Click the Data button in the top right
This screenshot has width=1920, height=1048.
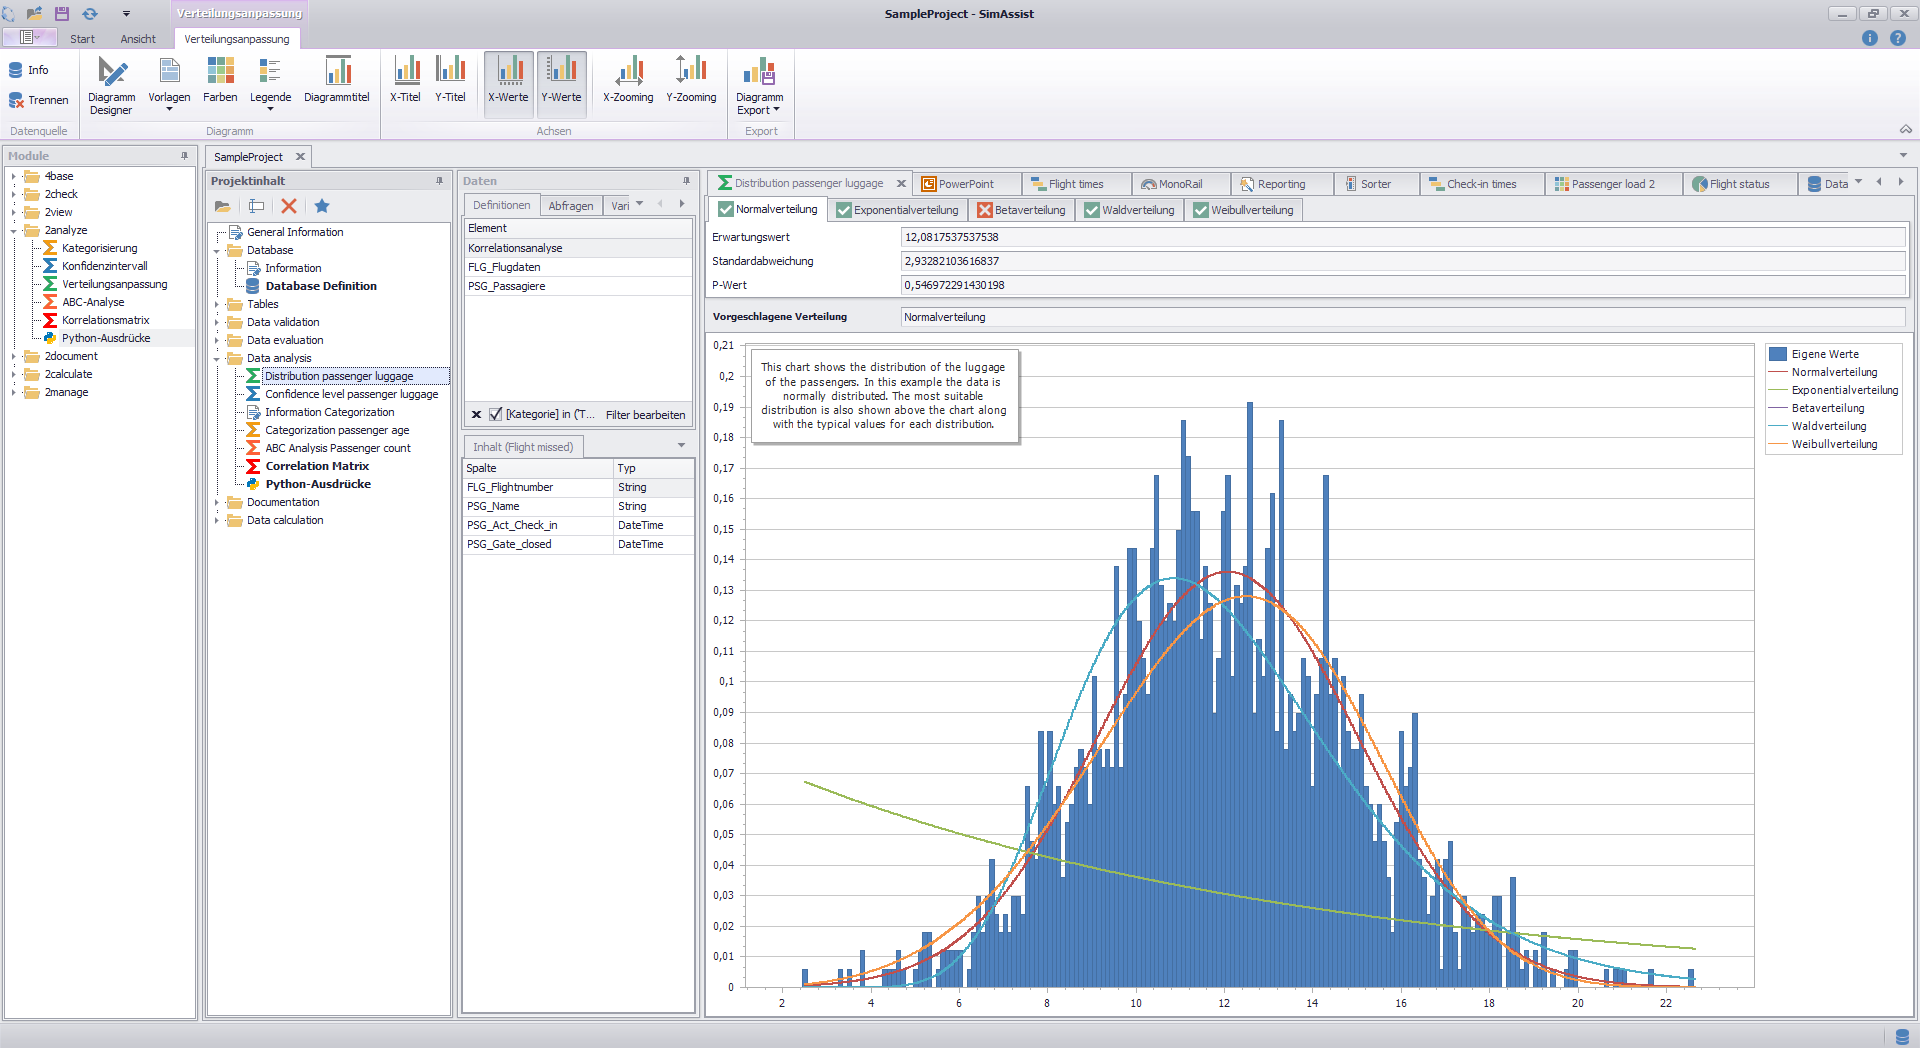click(x=1833, y=183)
